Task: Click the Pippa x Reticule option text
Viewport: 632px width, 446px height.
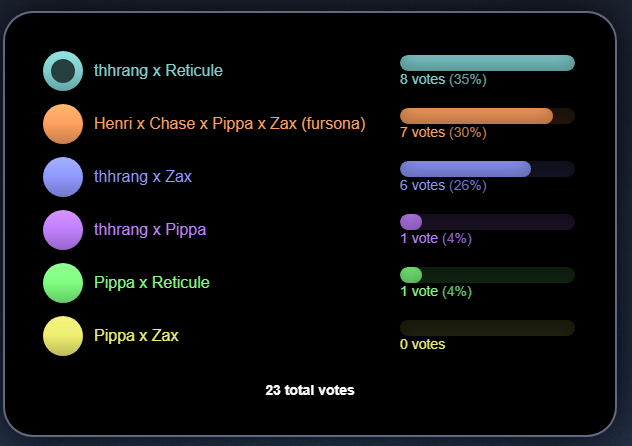Action: (152, 282)
